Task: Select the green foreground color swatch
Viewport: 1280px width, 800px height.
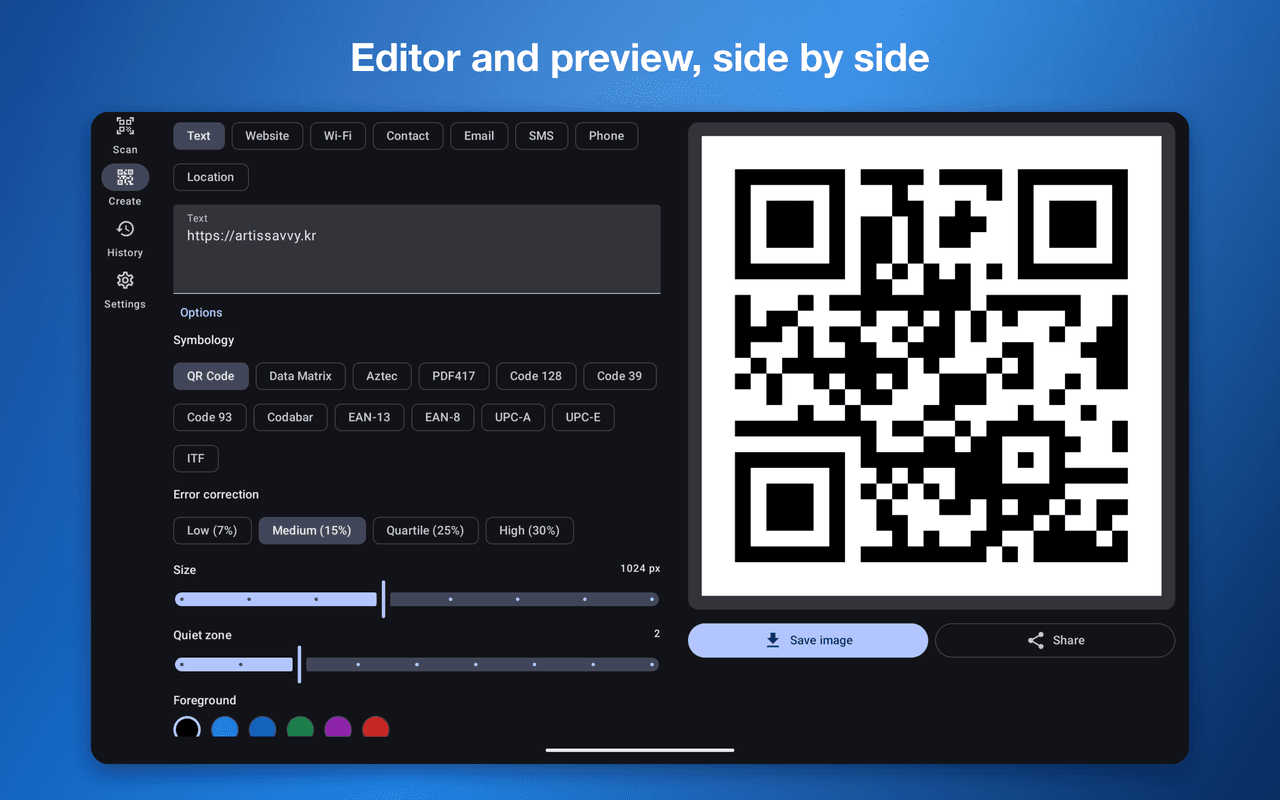Action: pyautogui.click(x=300, y=727)
